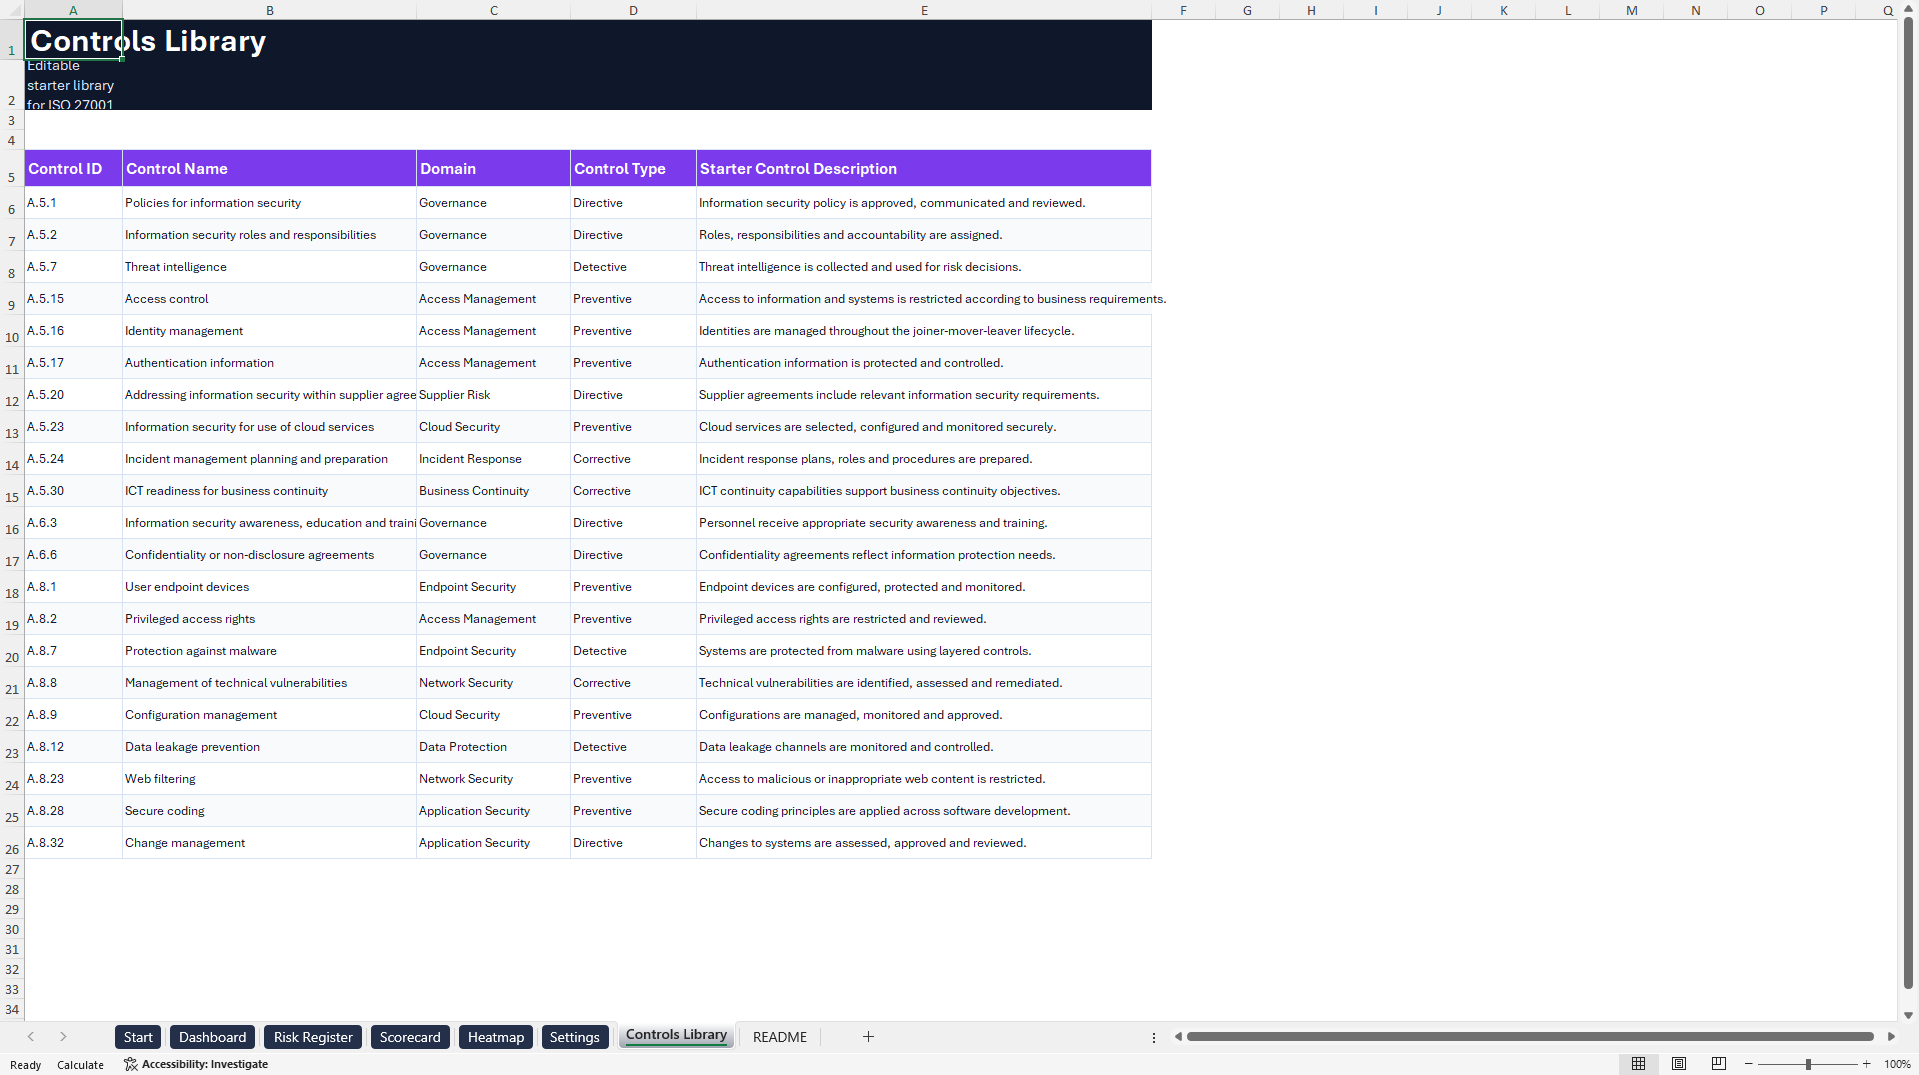
Task: Click horizontal scrollbar left arrow
Action: [1178, 1037]
